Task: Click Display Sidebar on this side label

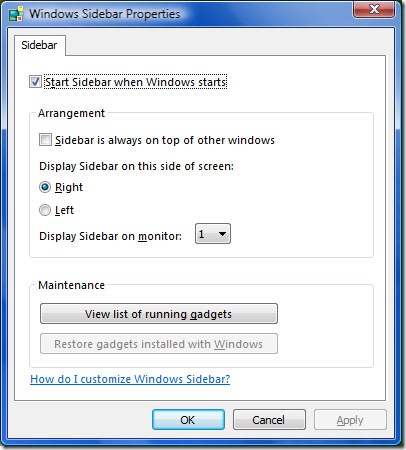Action: 136,166
